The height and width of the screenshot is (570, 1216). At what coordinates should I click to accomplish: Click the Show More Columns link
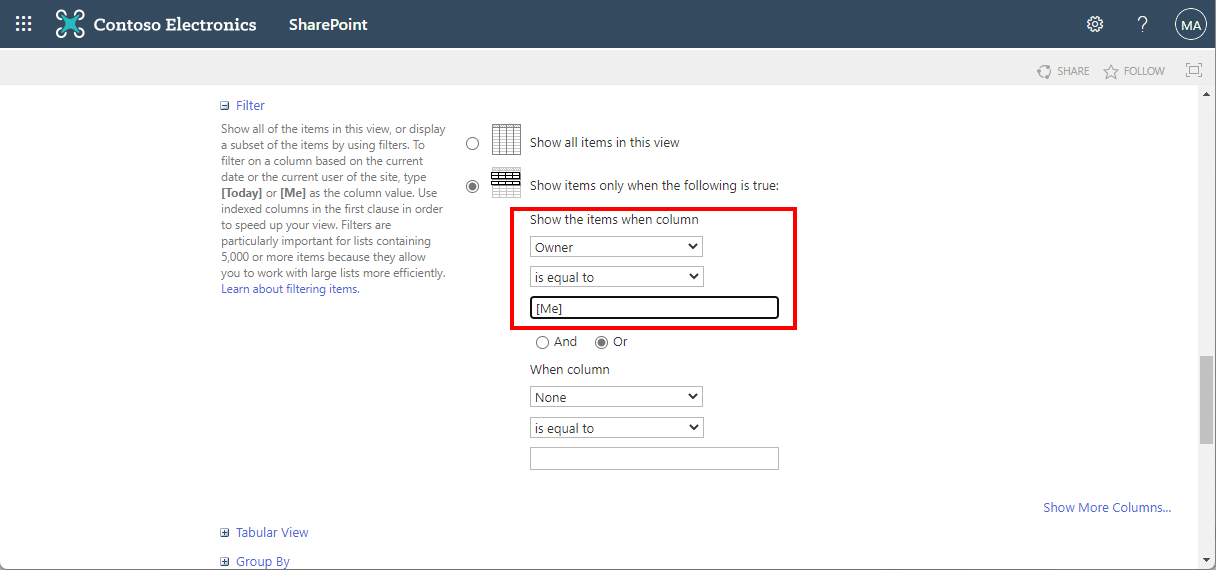(1106, 507)
